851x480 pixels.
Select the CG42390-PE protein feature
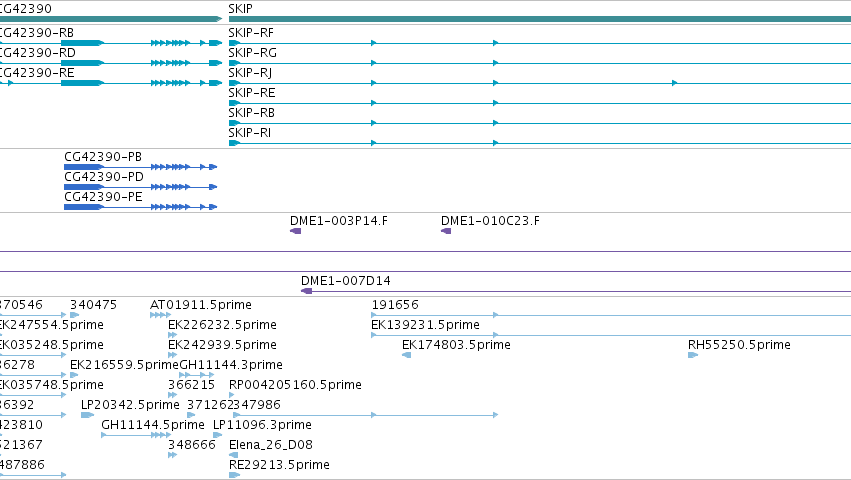pos(141,207)
